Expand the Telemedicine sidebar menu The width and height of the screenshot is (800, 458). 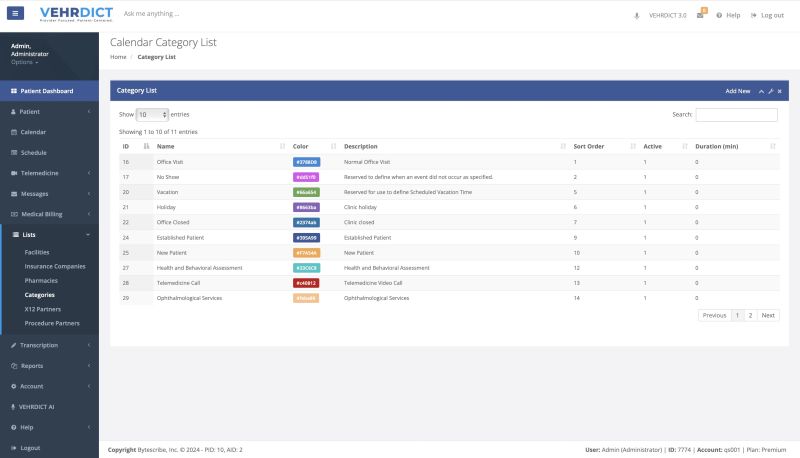[x=39, y=173]
